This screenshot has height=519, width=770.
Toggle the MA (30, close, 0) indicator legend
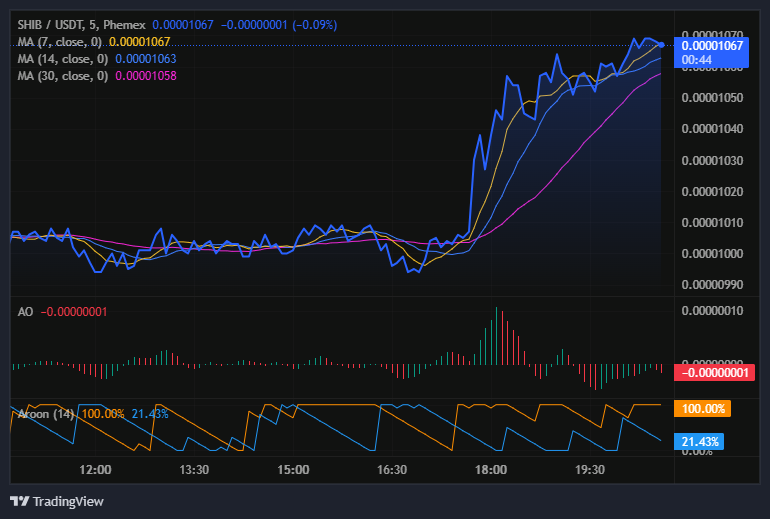64,76
